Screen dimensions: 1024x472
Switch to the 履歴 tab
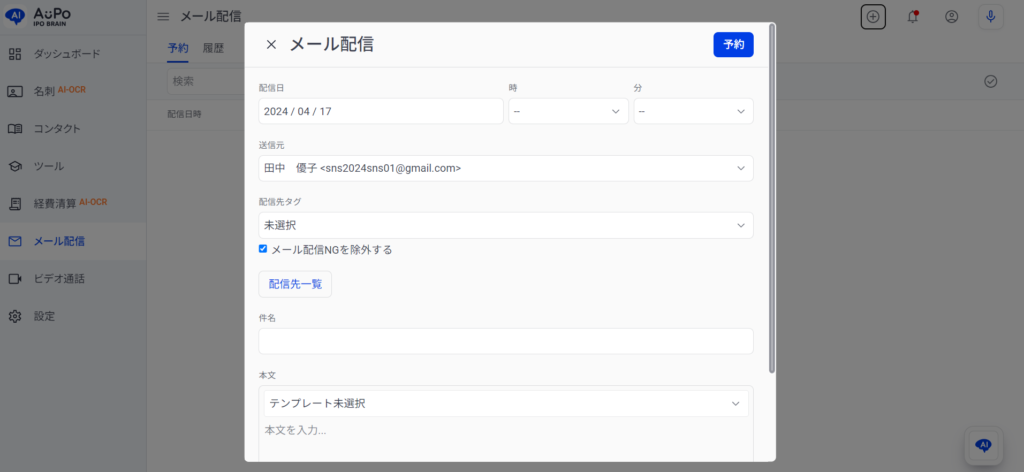point(213,48)
